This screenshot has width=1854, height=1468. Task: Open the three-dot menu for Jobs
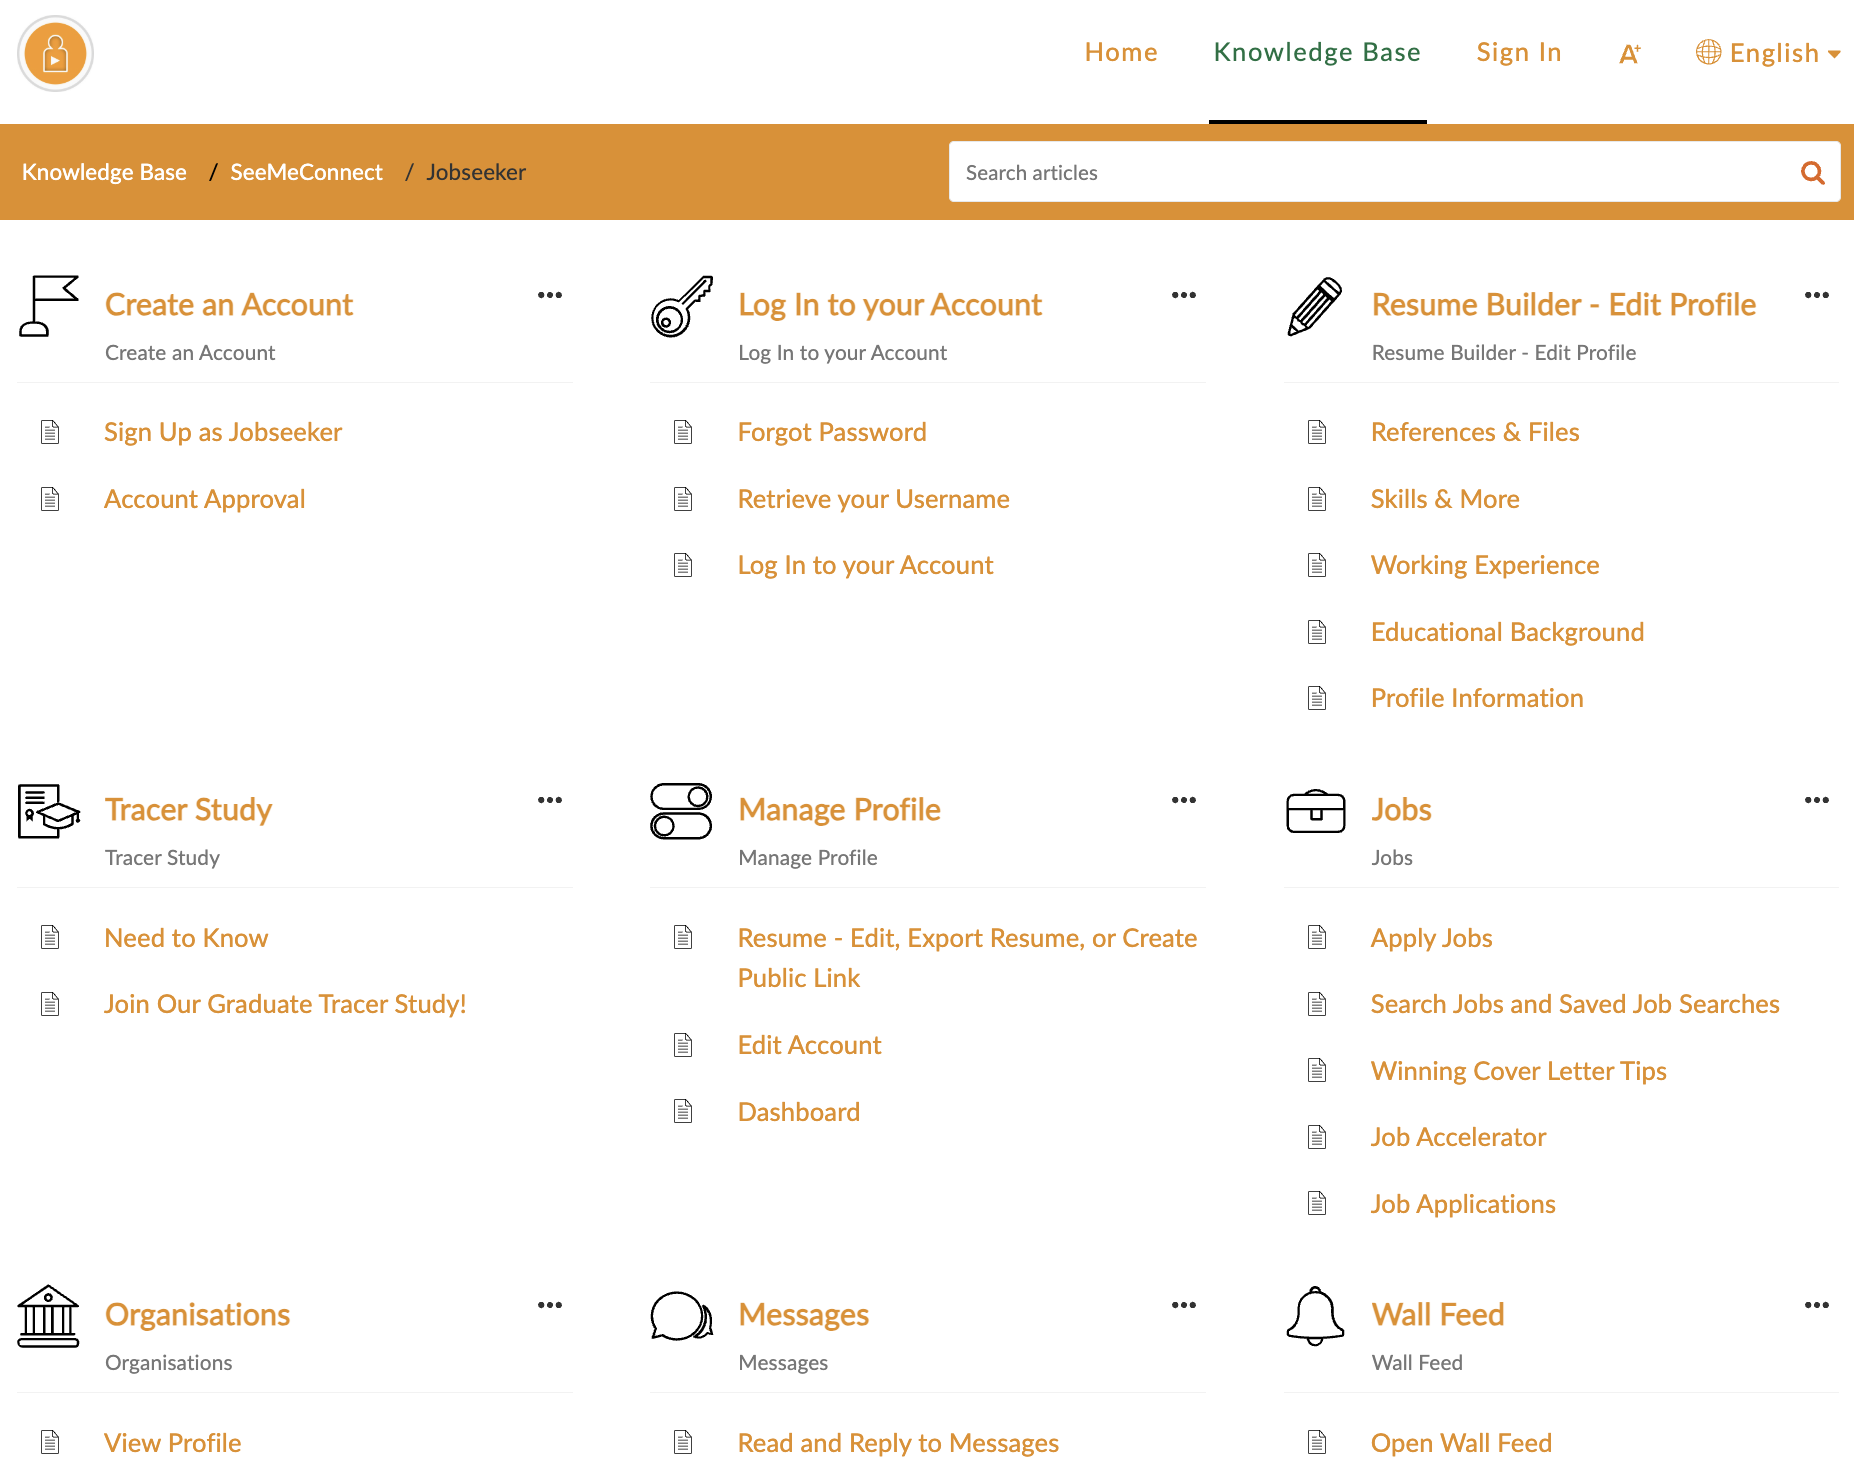pyautogui.click(x=1817, y=800)
